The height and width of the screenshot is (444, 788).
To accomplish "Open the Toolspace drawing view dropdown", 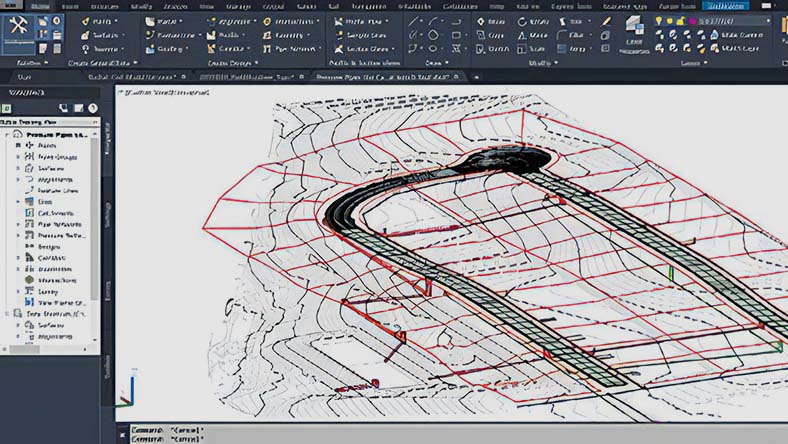I will pyautogui.click(x=49, y=122).
